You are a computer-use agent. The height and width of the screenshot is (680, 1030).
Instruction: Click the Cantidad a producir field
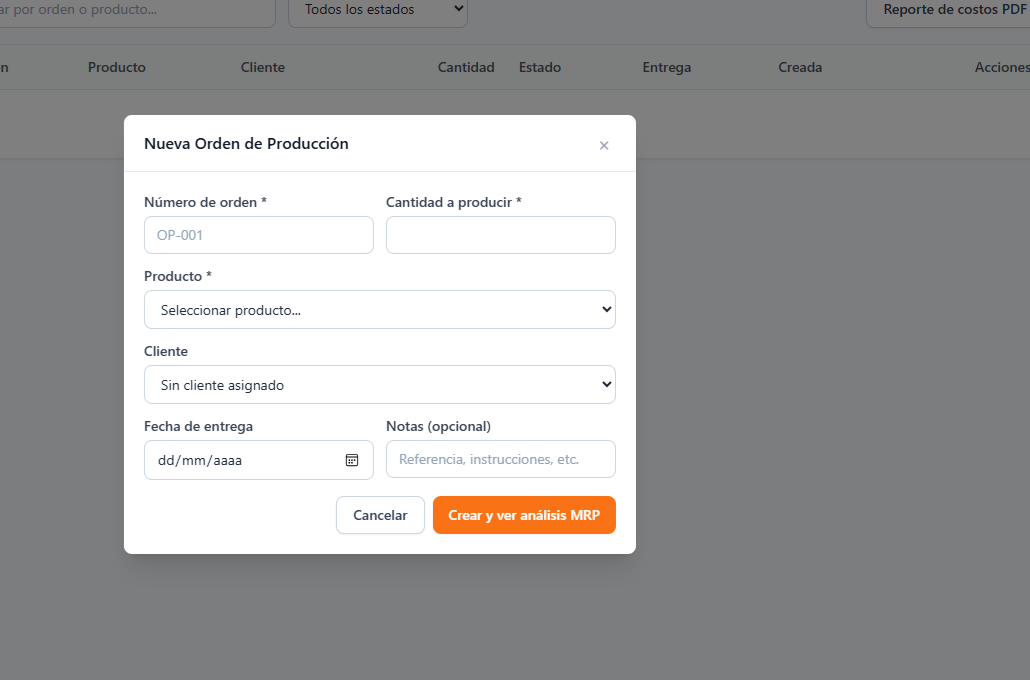click(x=501, y=235)
